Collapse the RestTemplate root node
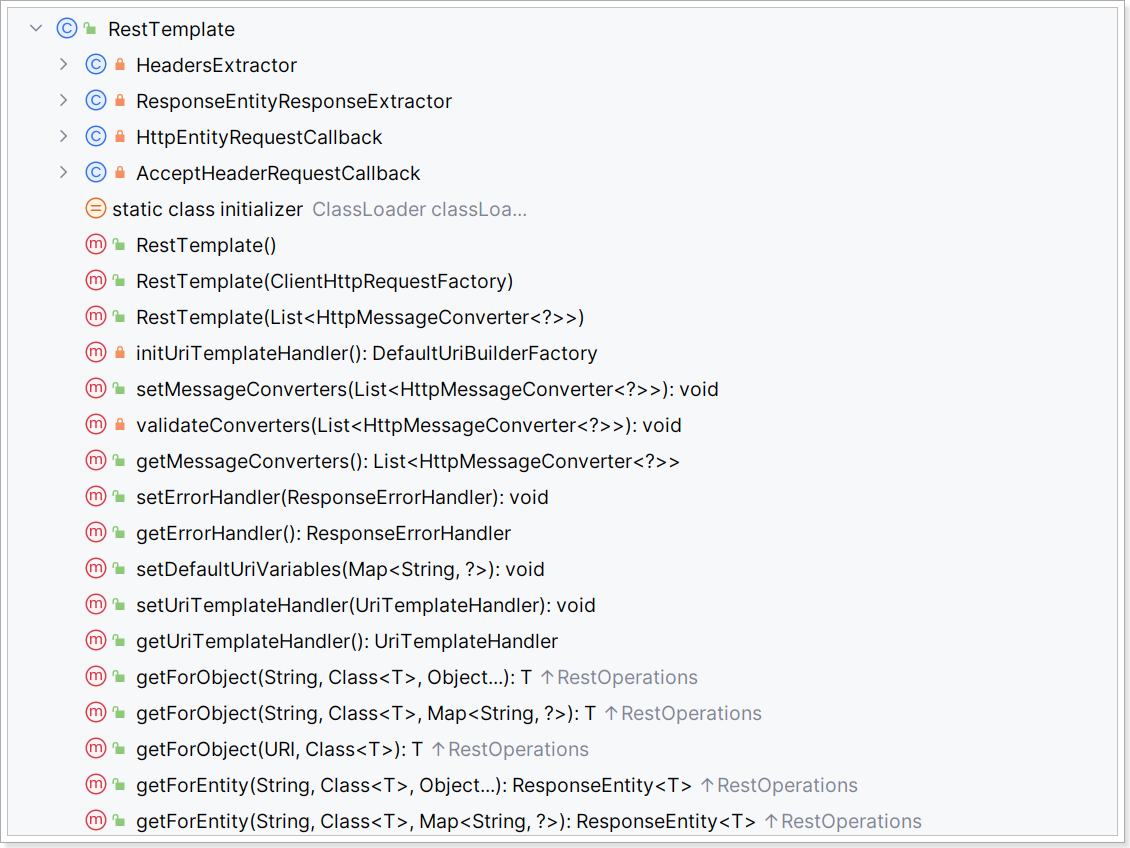The image size is (1130, 848). click(x=36, y=29)
